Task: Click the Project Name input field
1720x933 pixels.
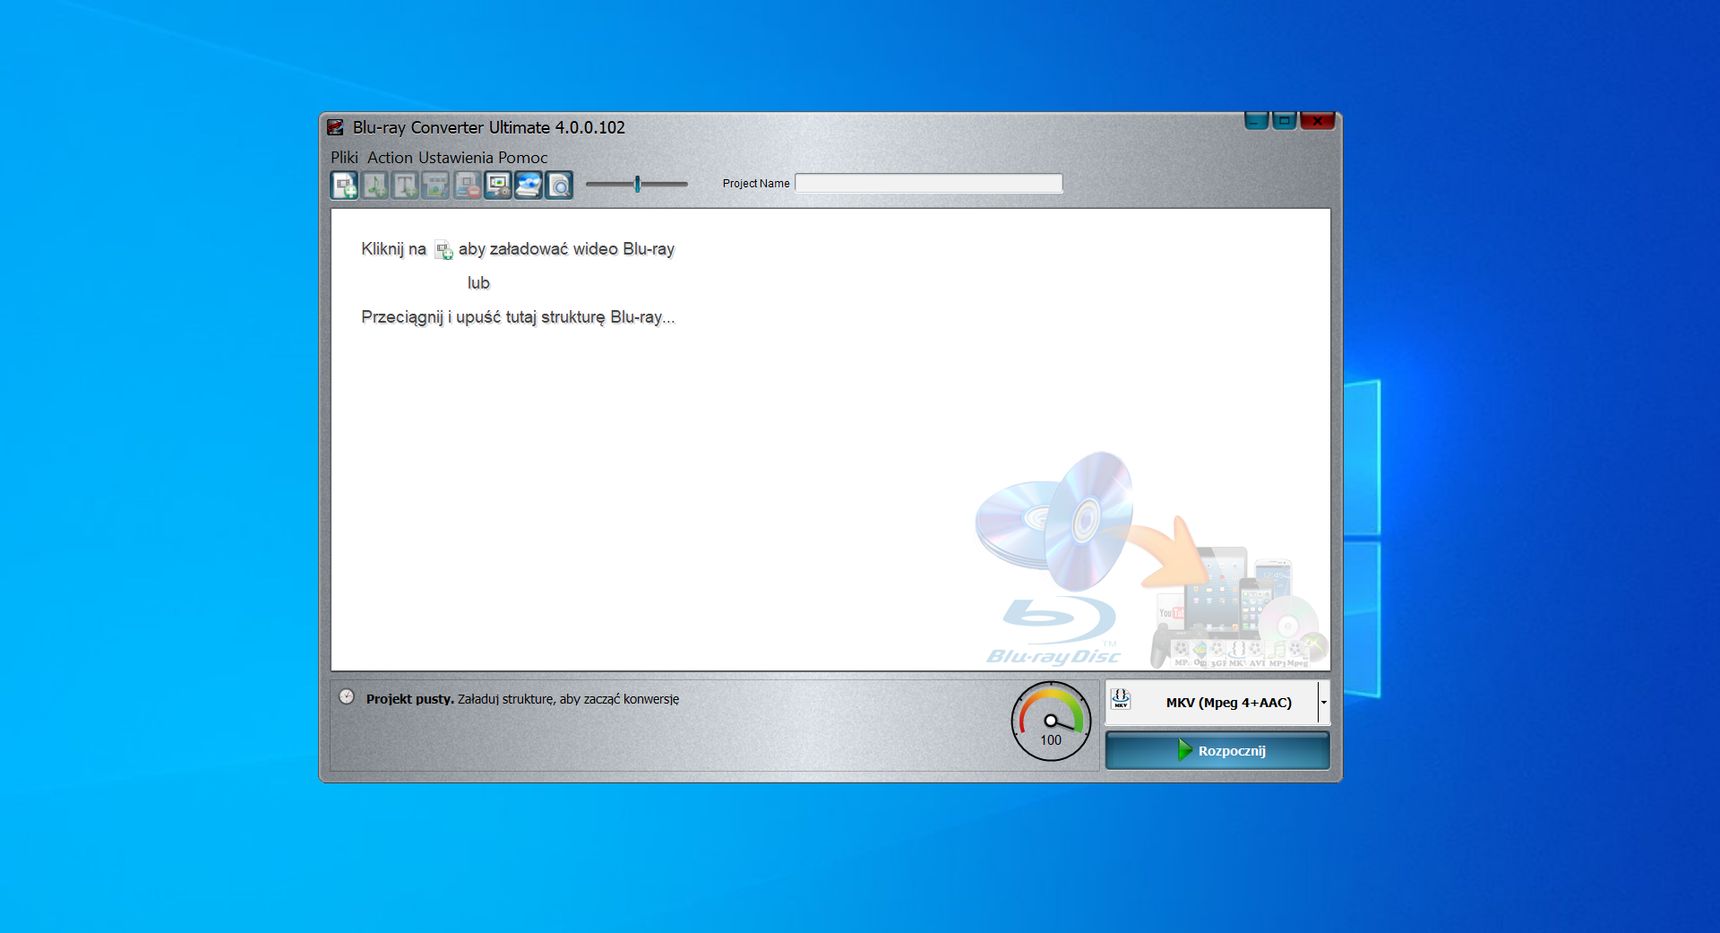Action: coord(928,183)
